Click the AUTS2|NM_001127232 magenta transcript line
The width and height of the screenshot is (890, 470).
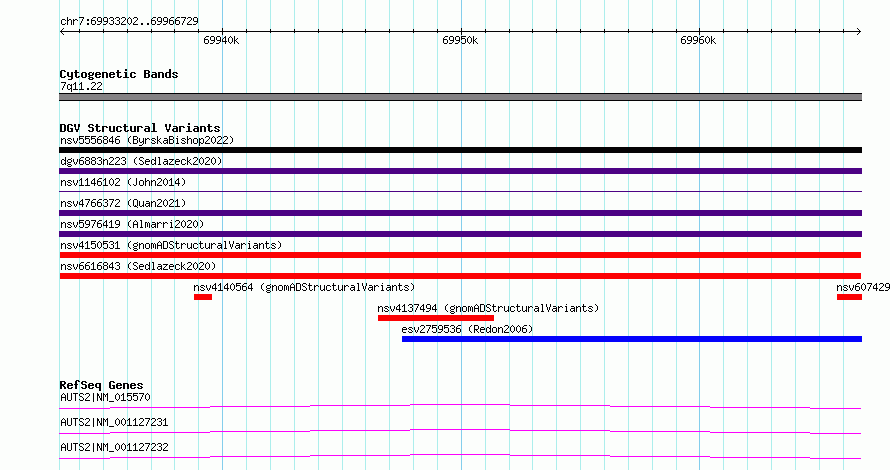coord(460,456)
